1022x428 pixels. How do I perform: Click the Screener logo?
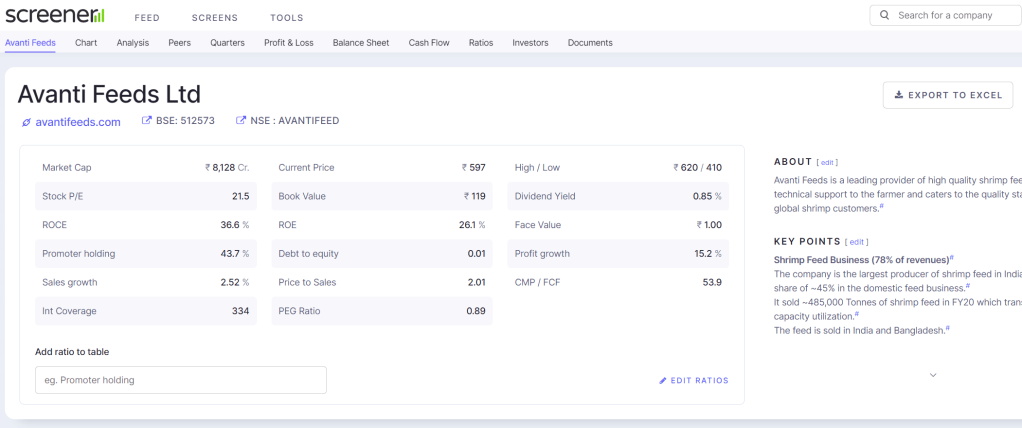(54, 16)
